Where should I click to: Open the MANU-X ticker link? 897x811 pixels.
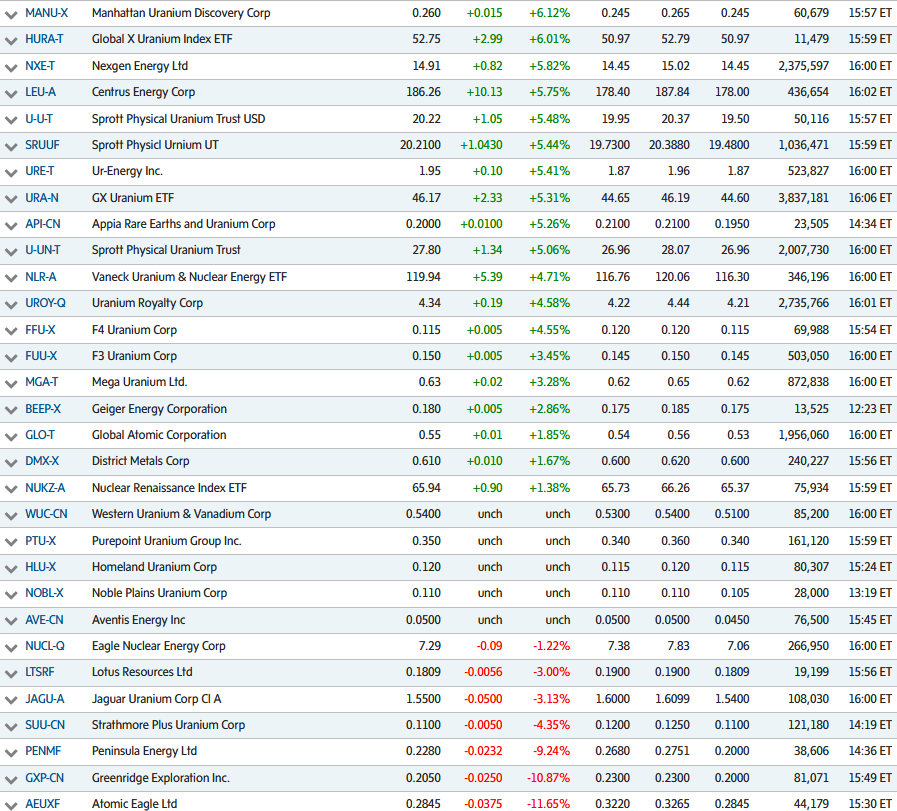(47, 13)
